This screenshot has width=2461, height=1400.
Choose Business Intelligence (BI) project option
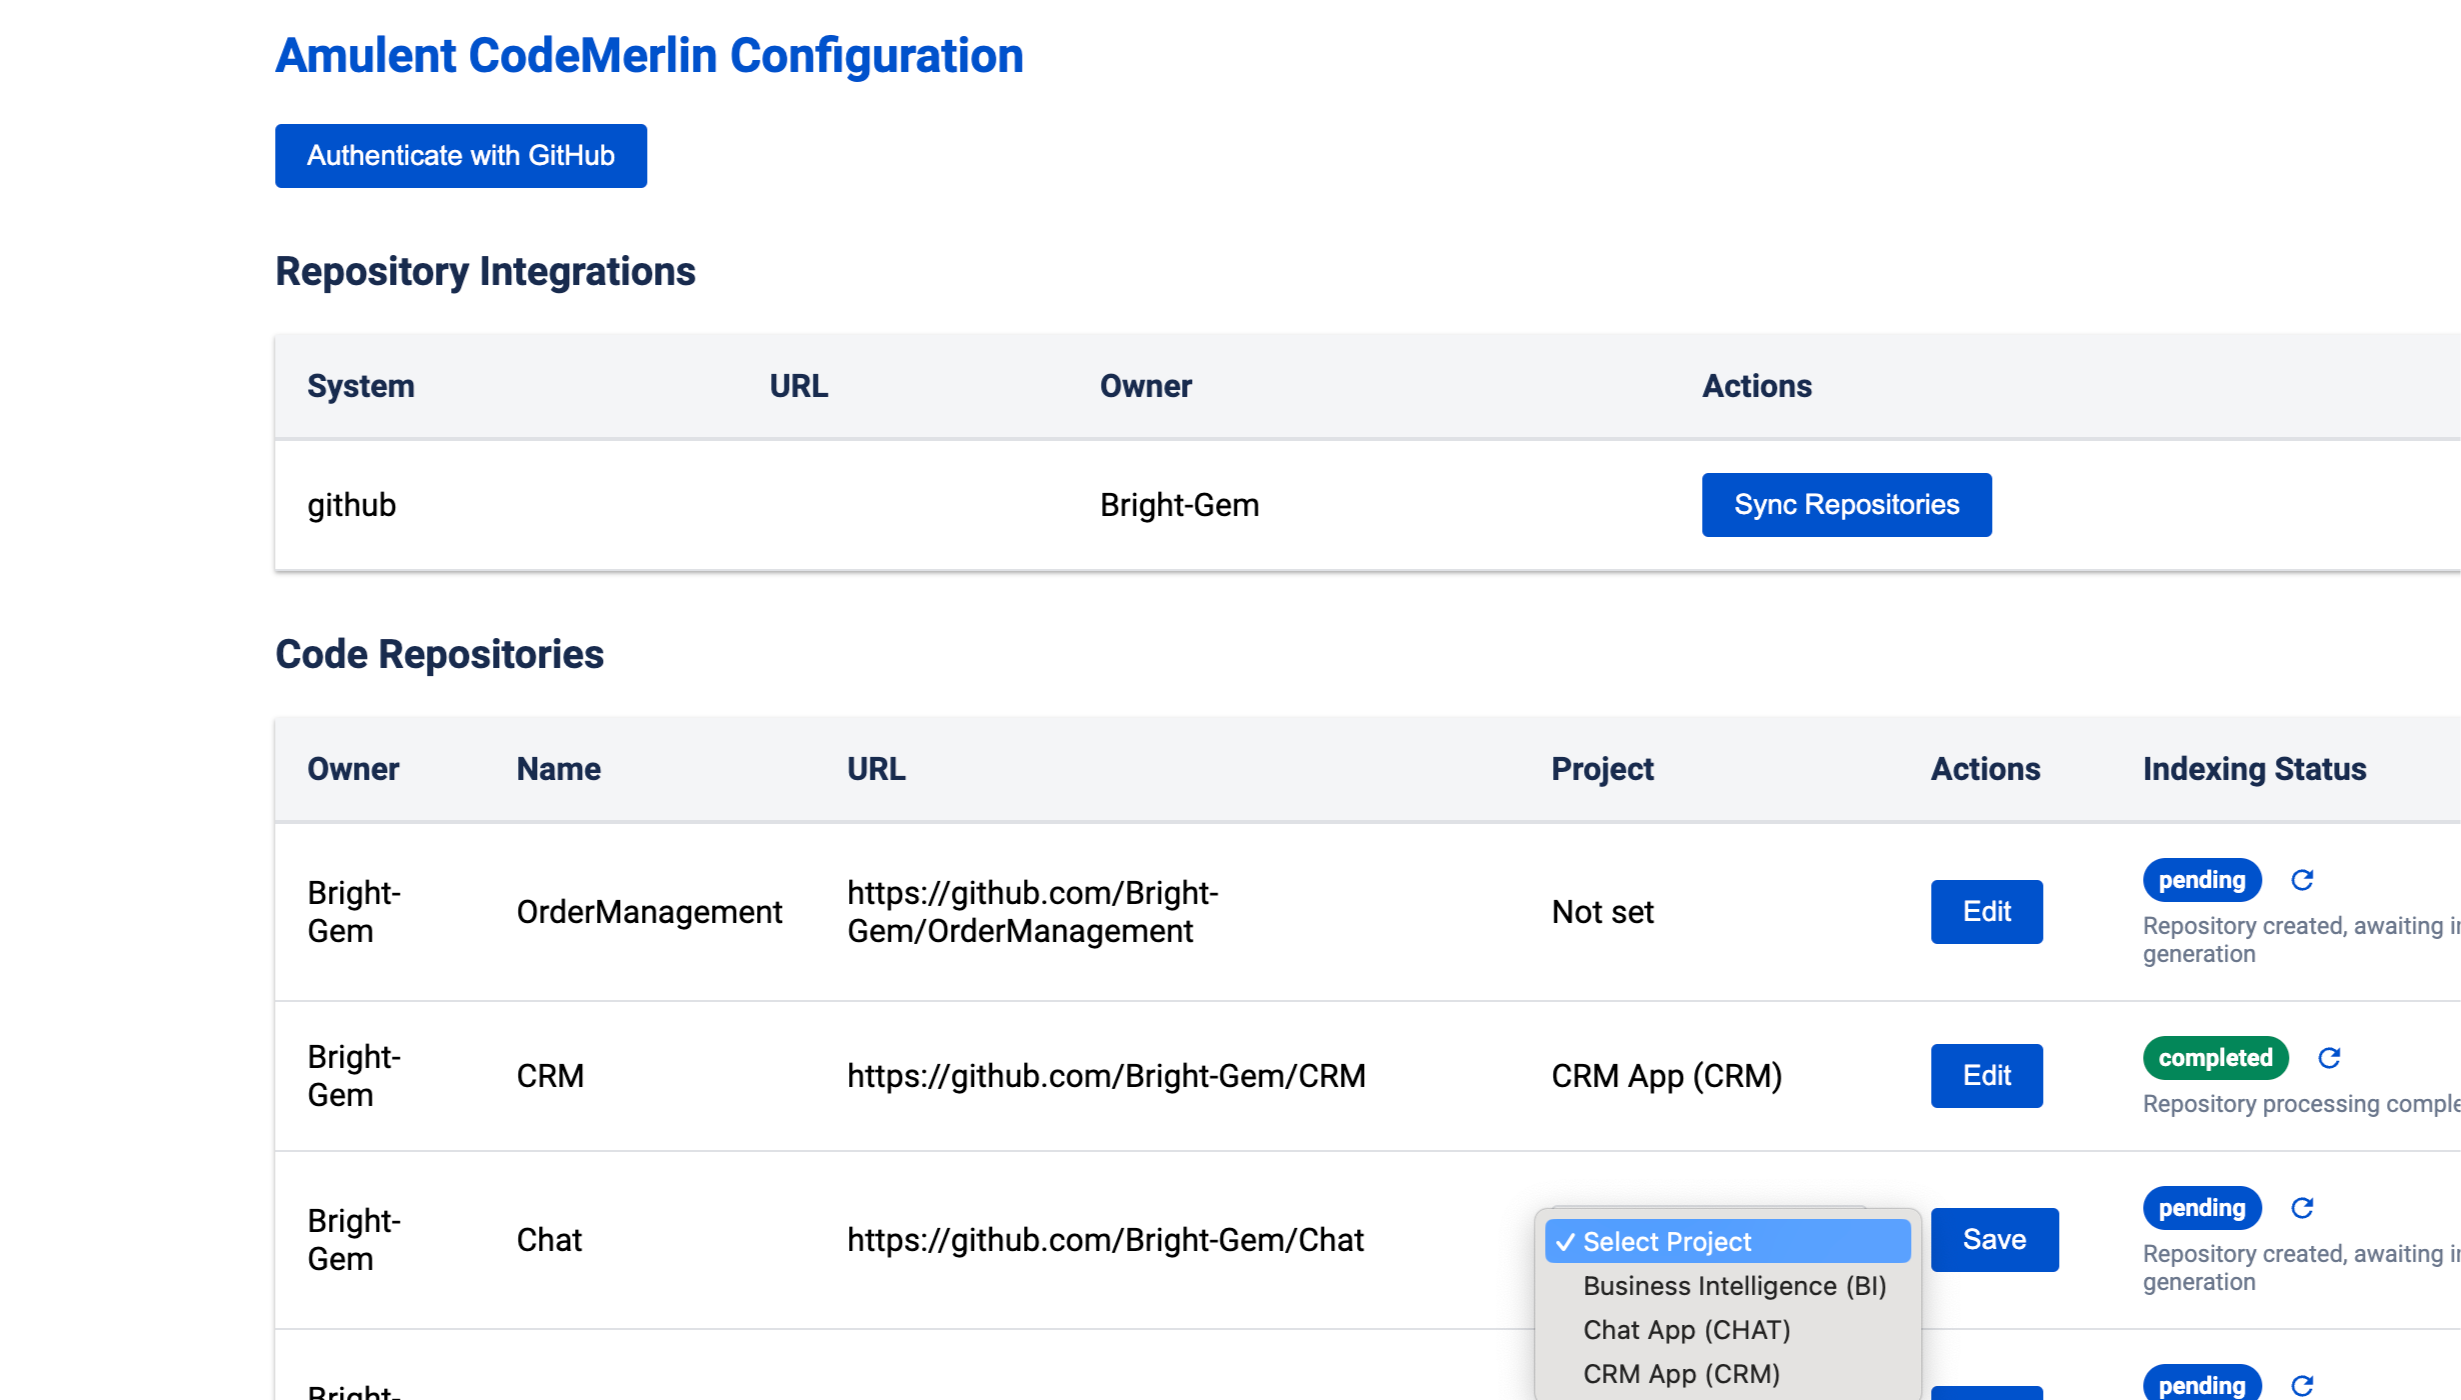tap(1734, 1286)
